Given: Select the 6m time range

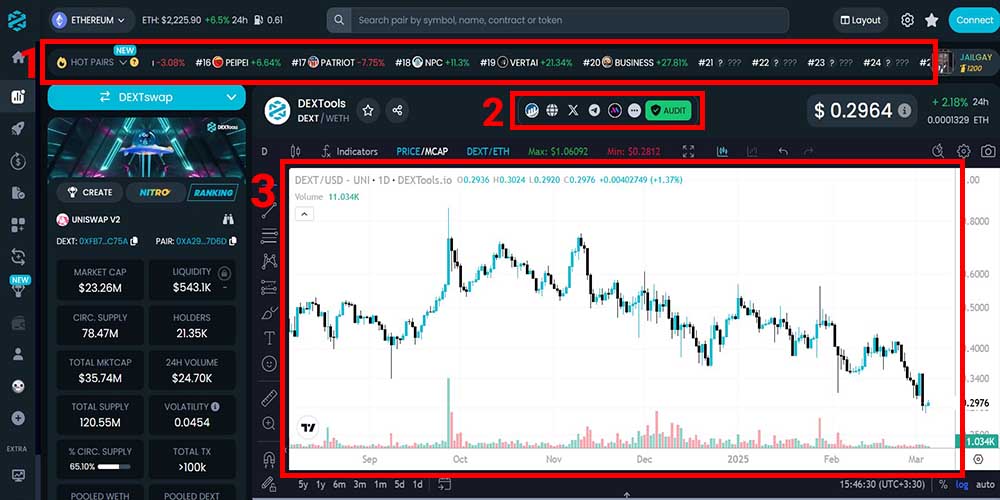Looking at the screenshot, I should click(x=339, y=483).
